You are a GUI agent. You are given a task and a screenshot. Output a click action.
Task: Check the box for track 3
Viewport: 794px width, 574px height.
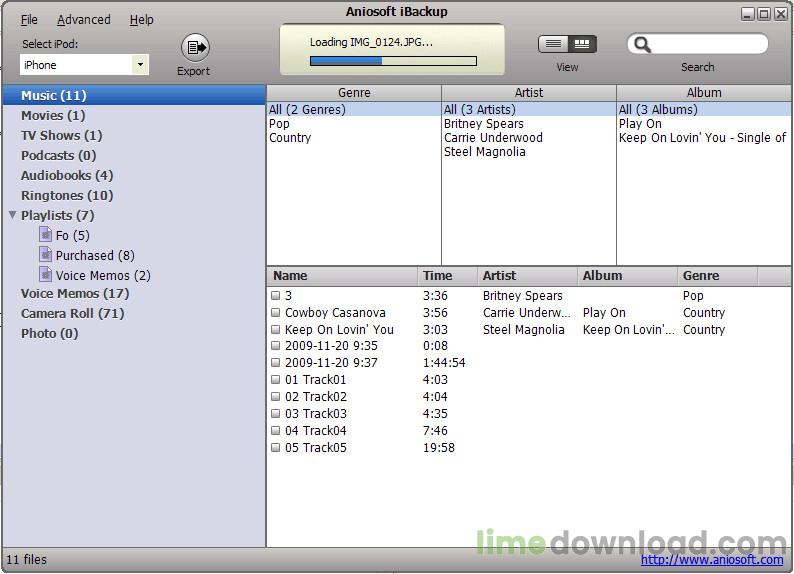click(x=275, y=295)
